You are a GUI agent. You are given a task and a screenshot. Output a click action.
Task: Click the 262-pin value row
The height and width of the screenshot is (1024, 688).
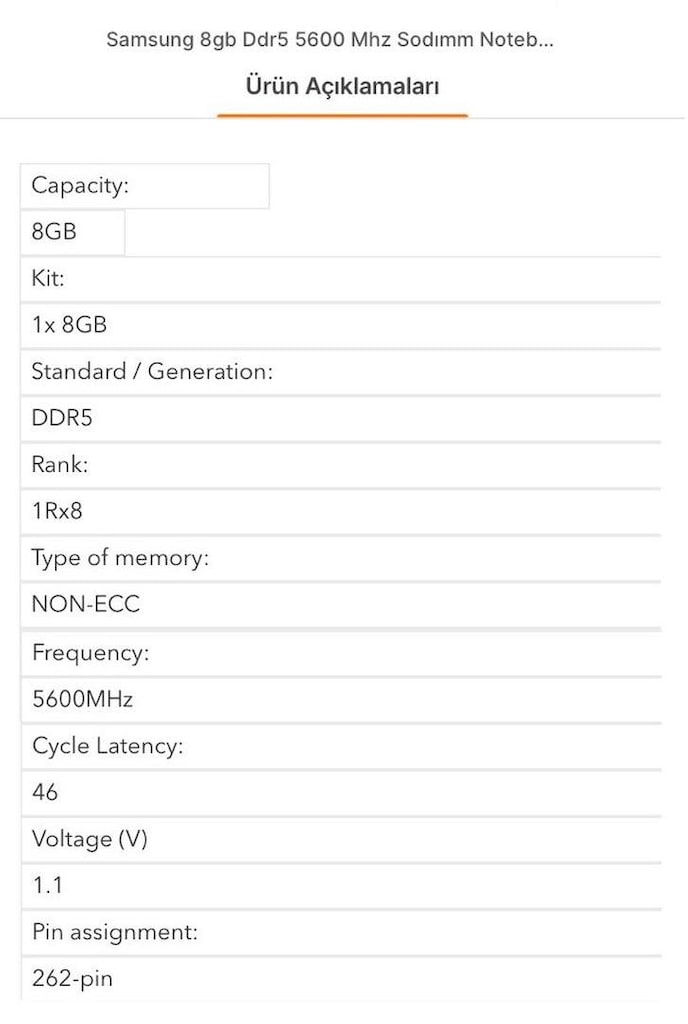341,979
